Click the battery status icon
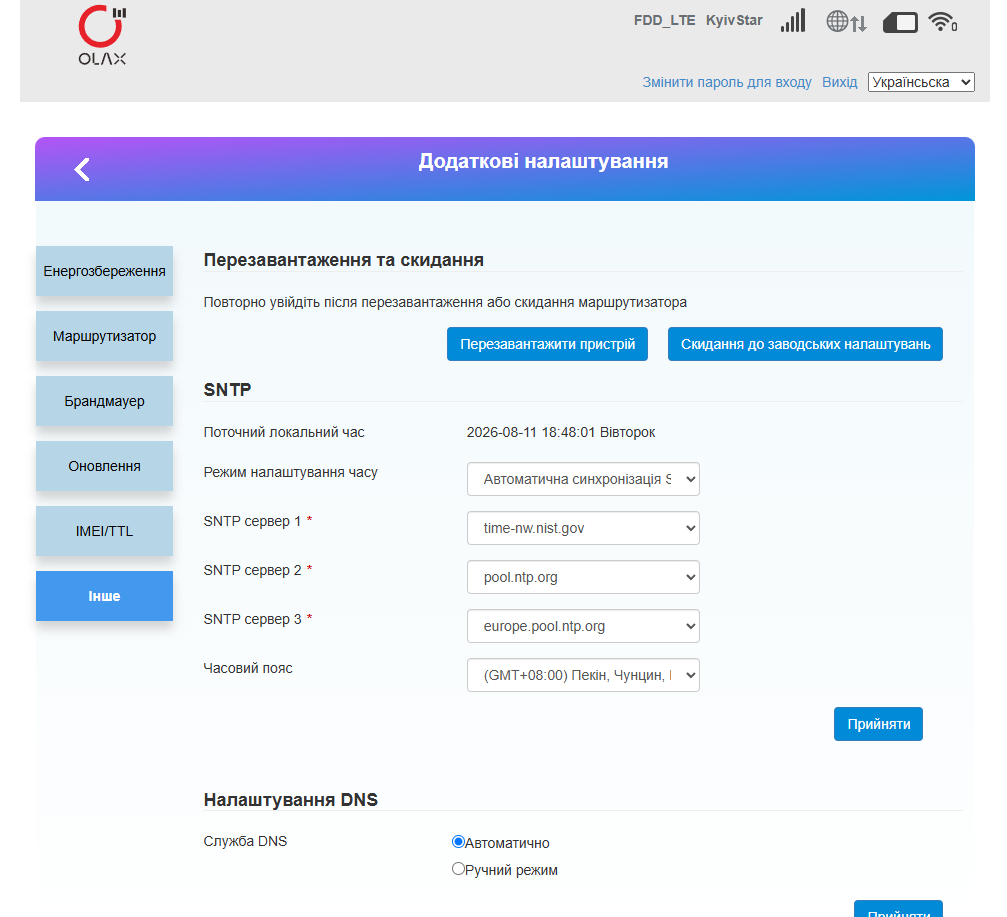Screen dimensions: 1007x917 tap(900, 23)
